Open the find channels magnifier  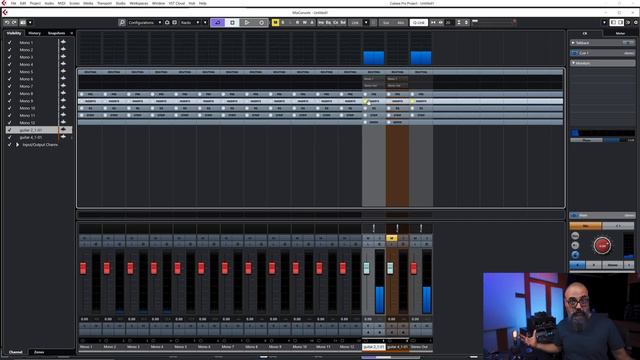pyautogui.click(x=122, y=22)
